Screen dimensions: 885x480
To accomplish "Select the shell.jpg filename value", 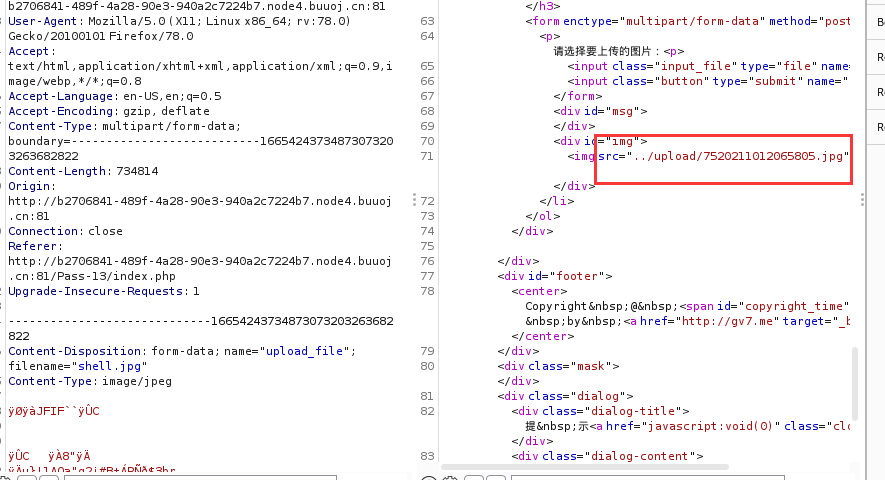I will click(x=109, y=366).
